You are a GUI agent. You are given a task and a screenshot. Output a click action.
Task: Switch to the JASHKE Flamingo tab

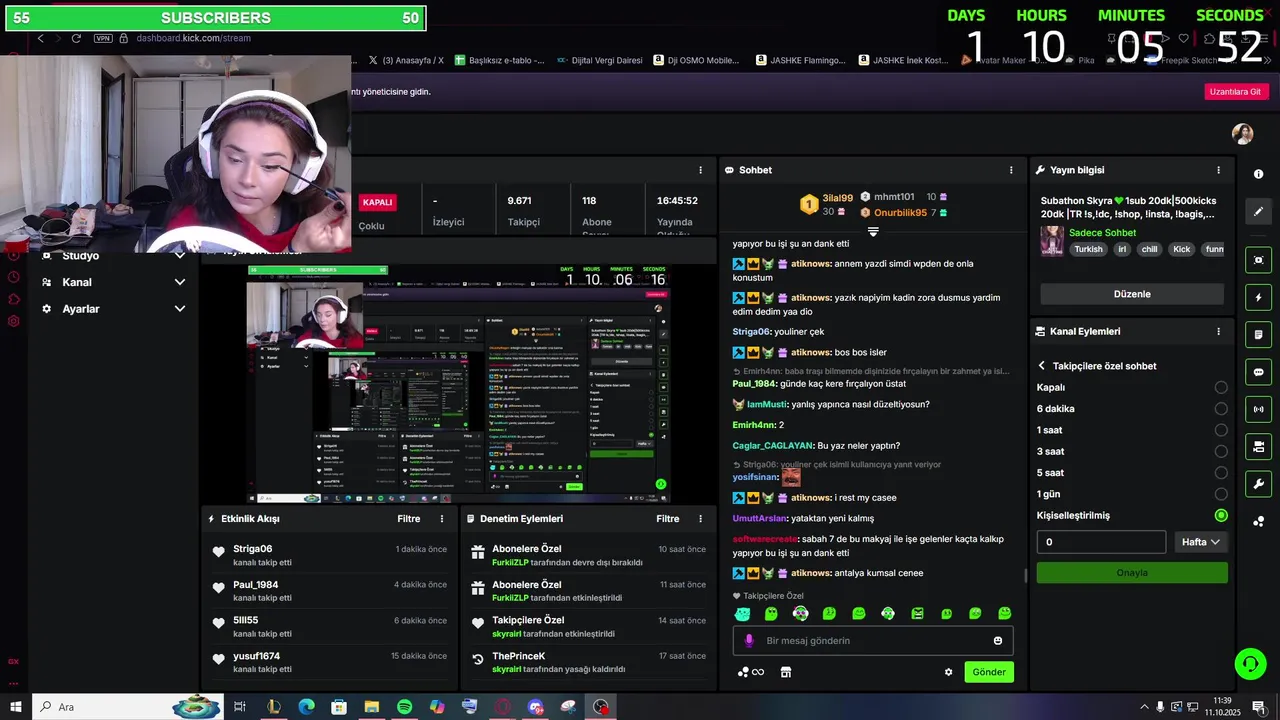[800, 60]
